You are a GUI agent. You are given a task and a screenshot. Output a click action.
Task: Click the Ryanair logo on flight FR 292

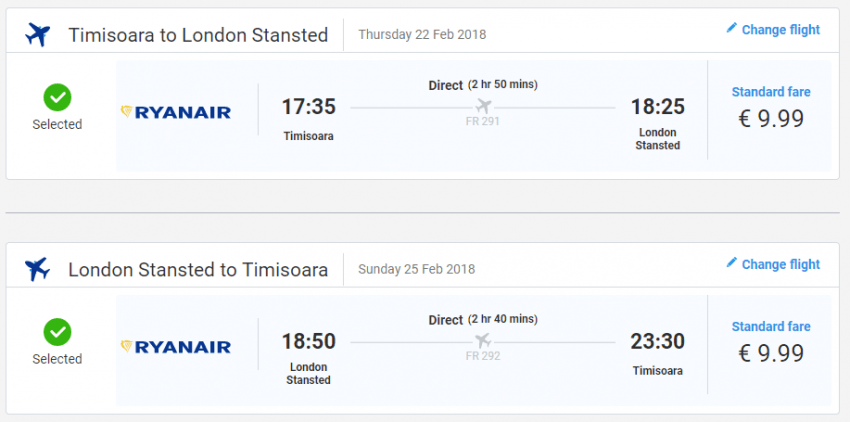pyautogui.click(x=176, y=347)
